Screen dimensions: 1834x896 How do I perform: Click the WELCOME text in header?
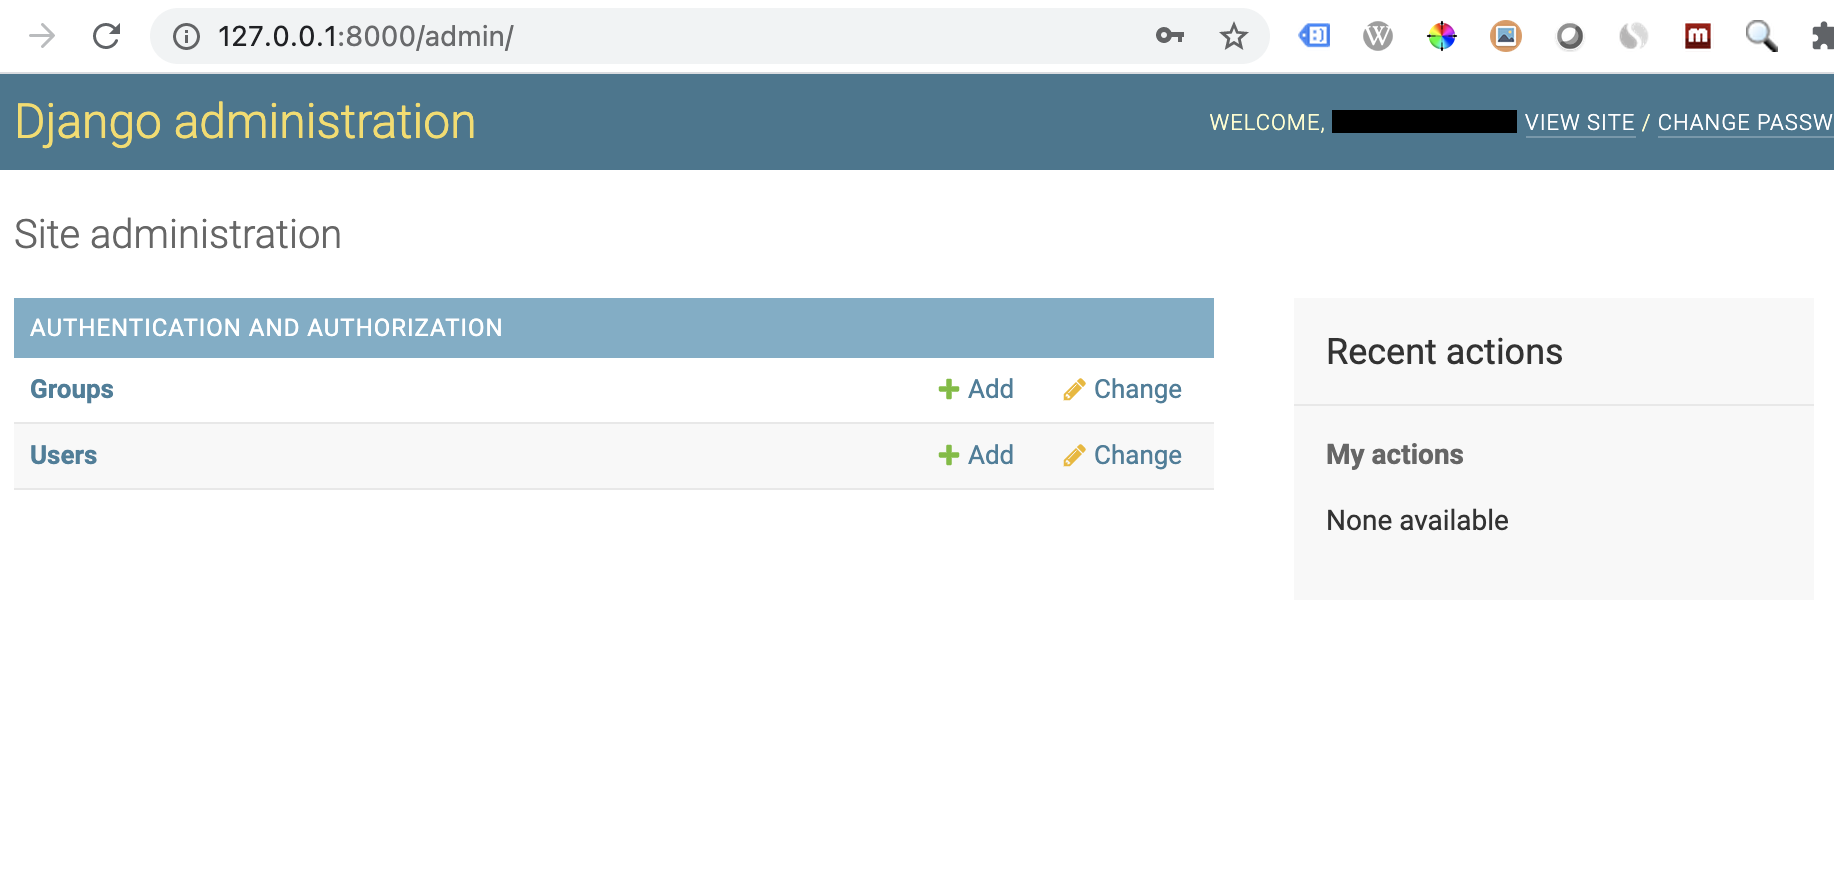[x=1267, y=123]
